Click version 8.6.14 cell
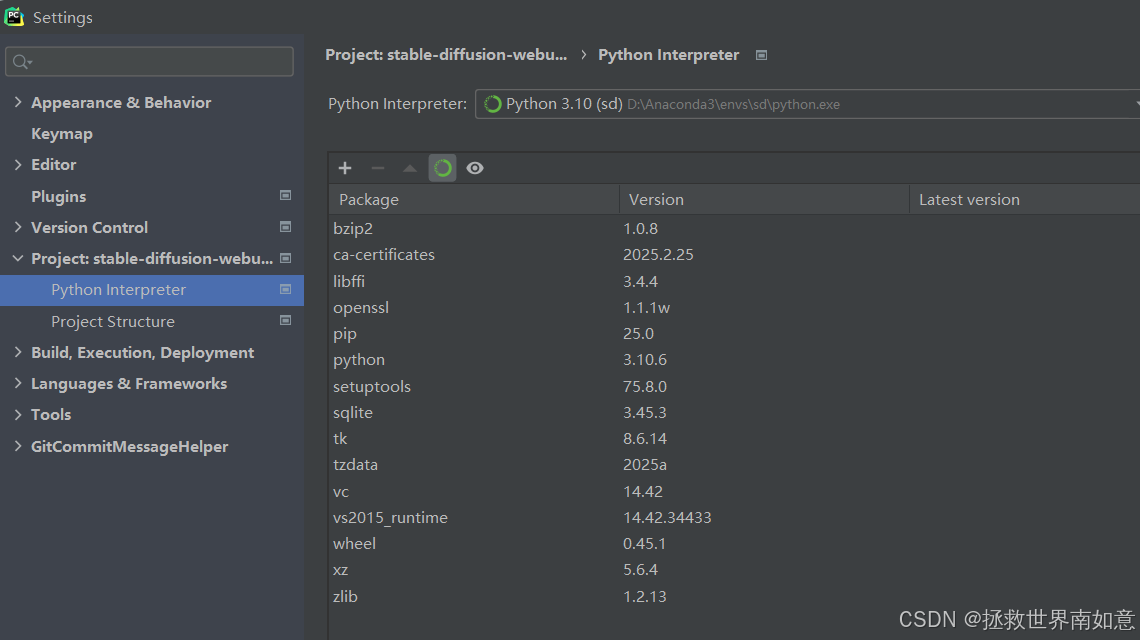Image resolution: width=1140 pixels, height=640 pixels. point(645,439)
